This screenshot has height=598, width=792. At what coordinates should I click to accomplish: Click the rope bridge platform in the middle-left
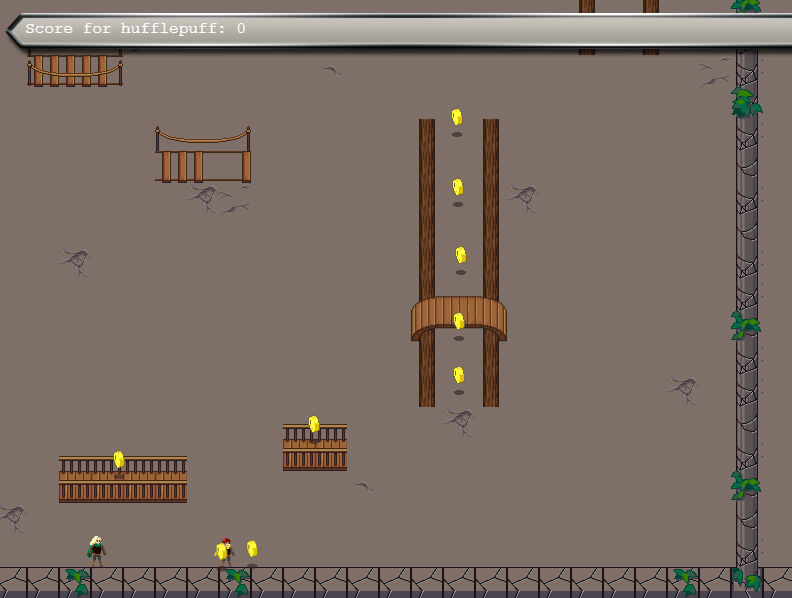tap(203, 155)
